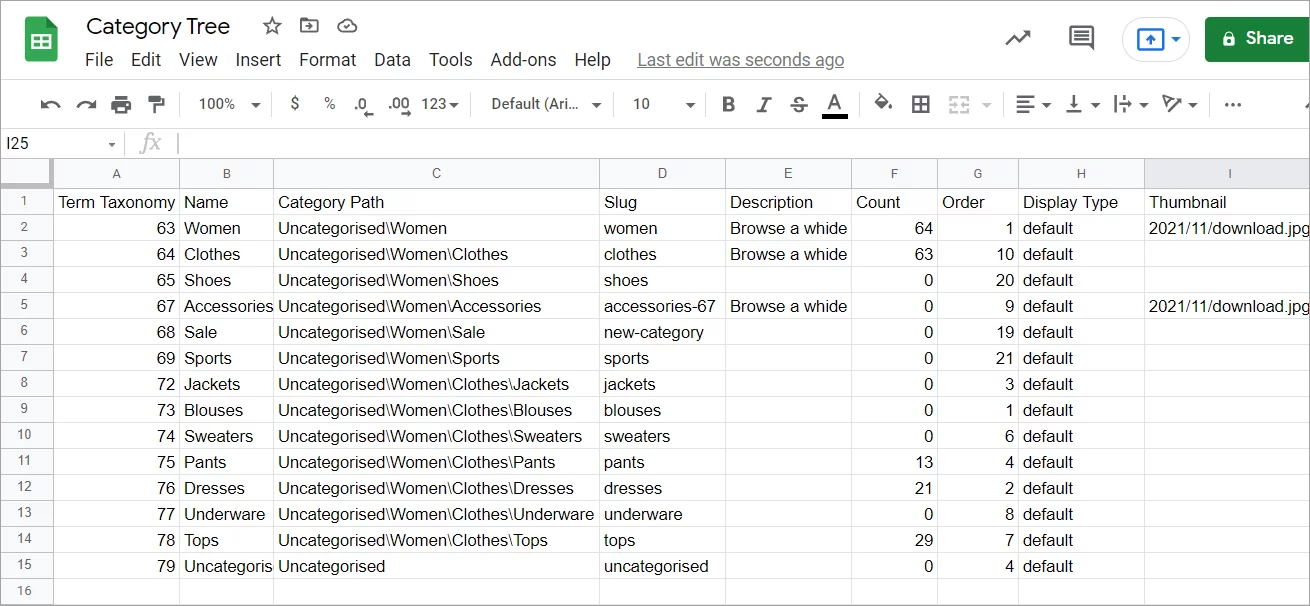The width and height of the screenshot is (1310, 606).
Task: Decrease decimal places
Action: [362, 104]
